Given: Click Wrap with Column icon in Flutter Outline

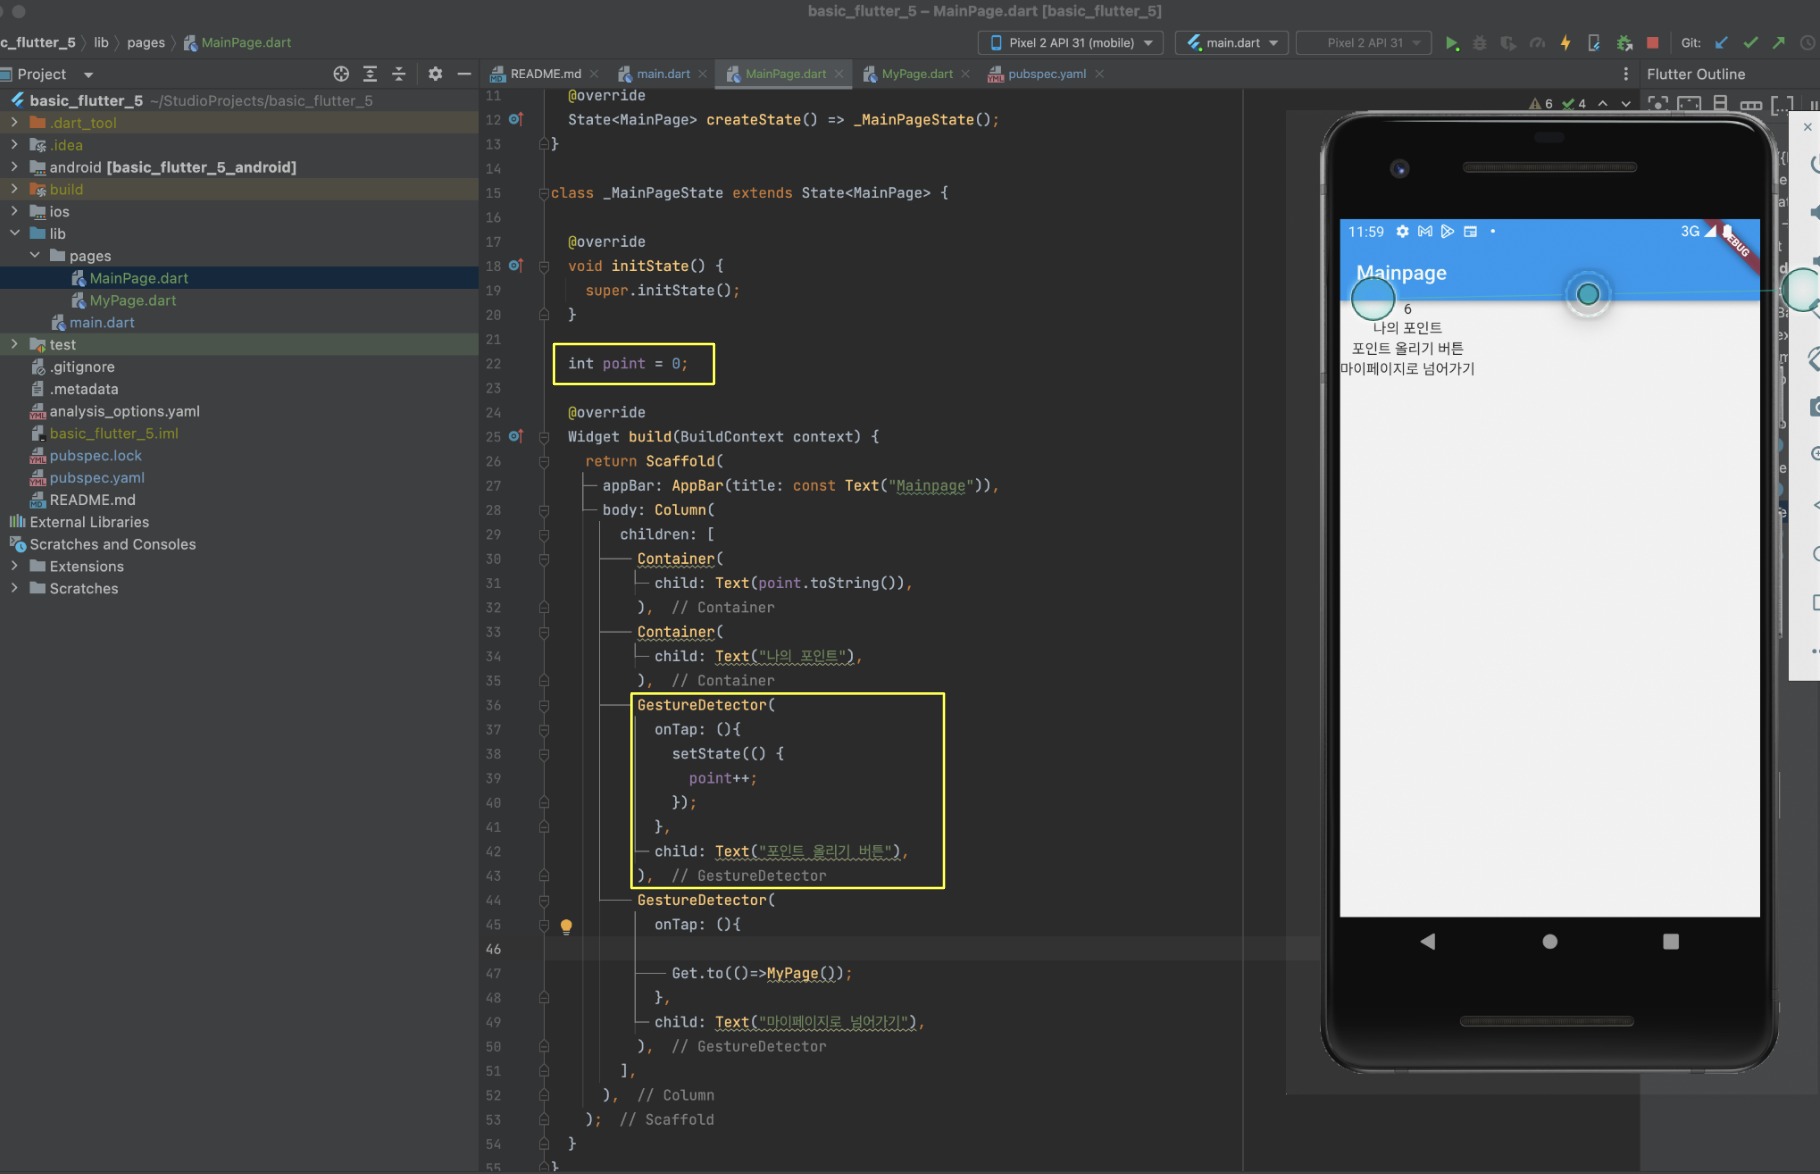Looking at the screenshot, I should point(1720,104).
